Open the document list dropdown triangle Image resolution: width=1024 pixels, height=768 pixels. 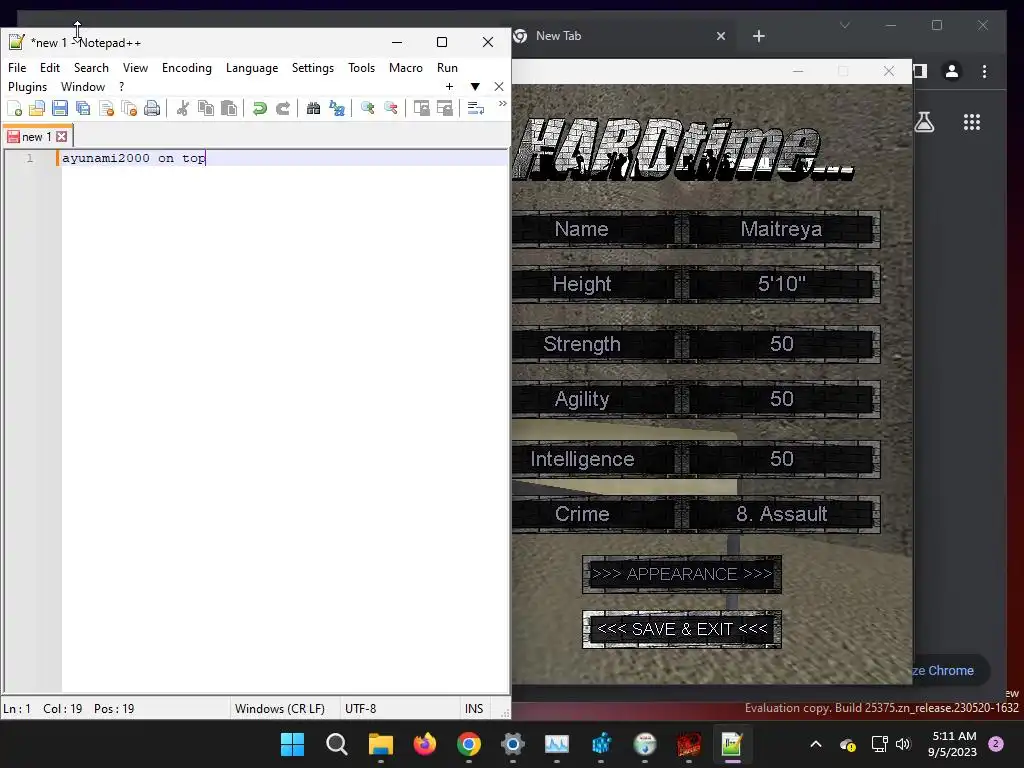click(x=475, y=86)
